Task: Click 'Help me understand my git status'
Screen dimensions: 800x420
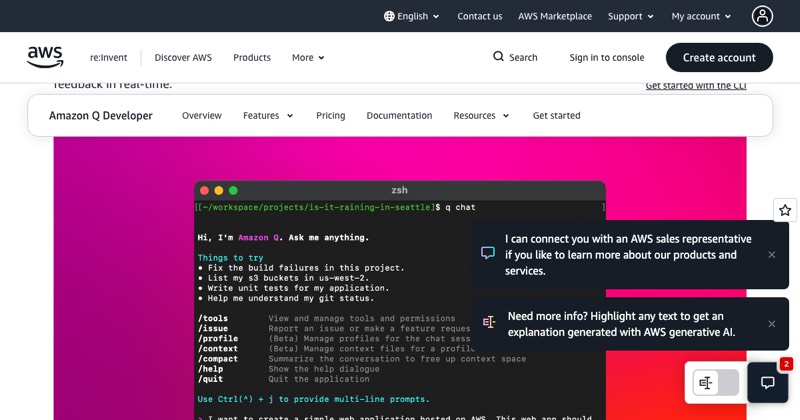Action: pos(286,298)
